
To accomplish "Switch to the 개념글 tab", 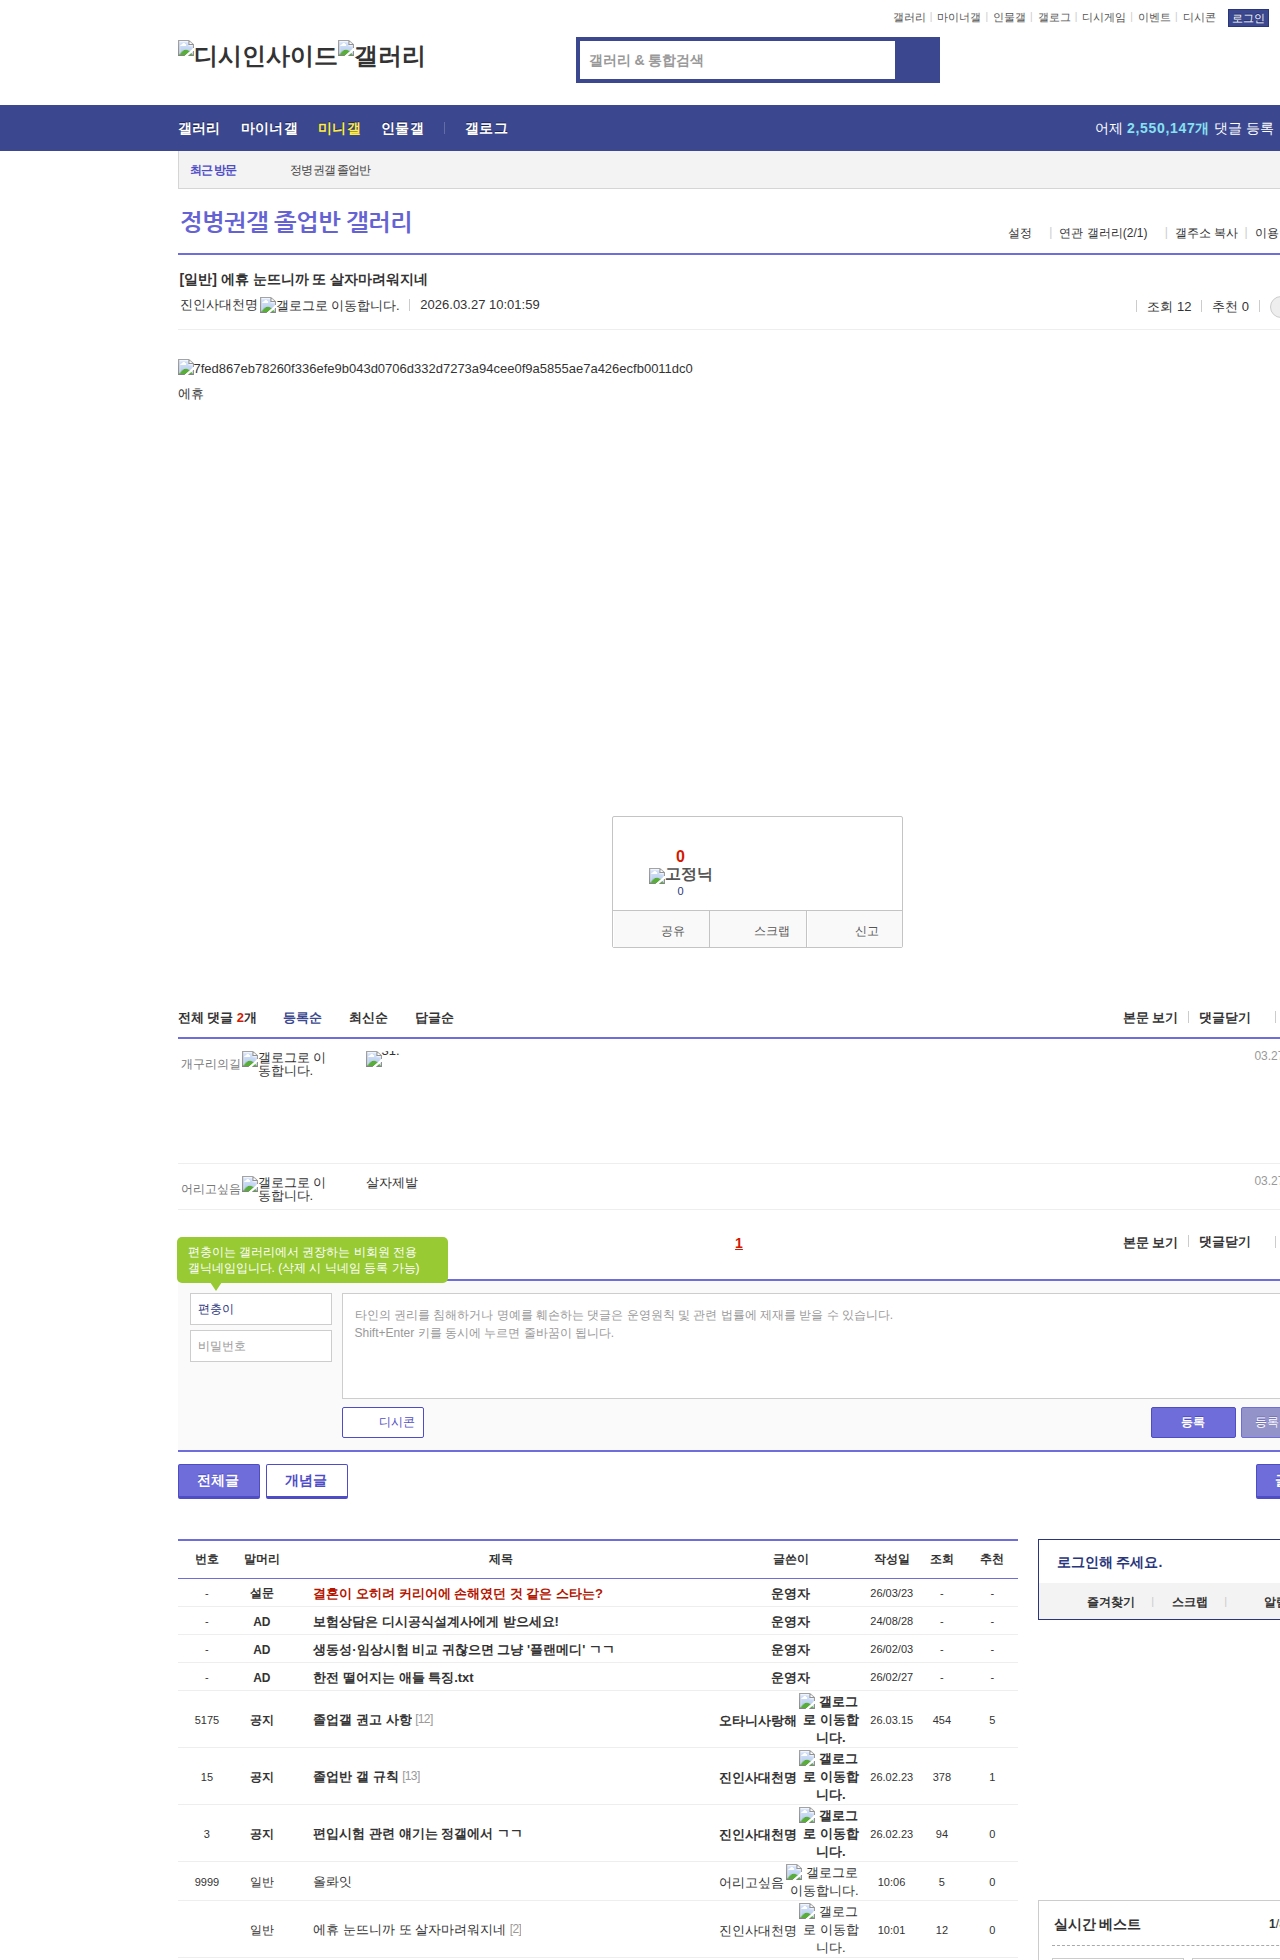I will coord(306,1481).
